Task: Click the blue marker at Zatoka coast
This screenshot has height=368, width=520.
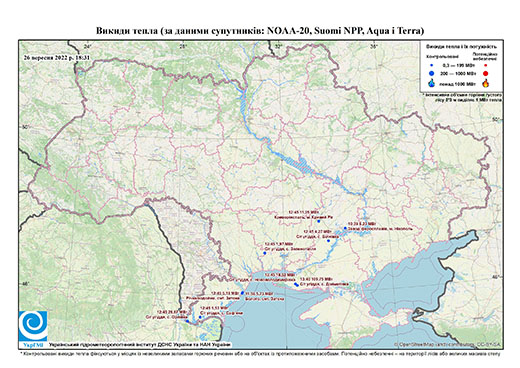Action: (x=242, y=293)
